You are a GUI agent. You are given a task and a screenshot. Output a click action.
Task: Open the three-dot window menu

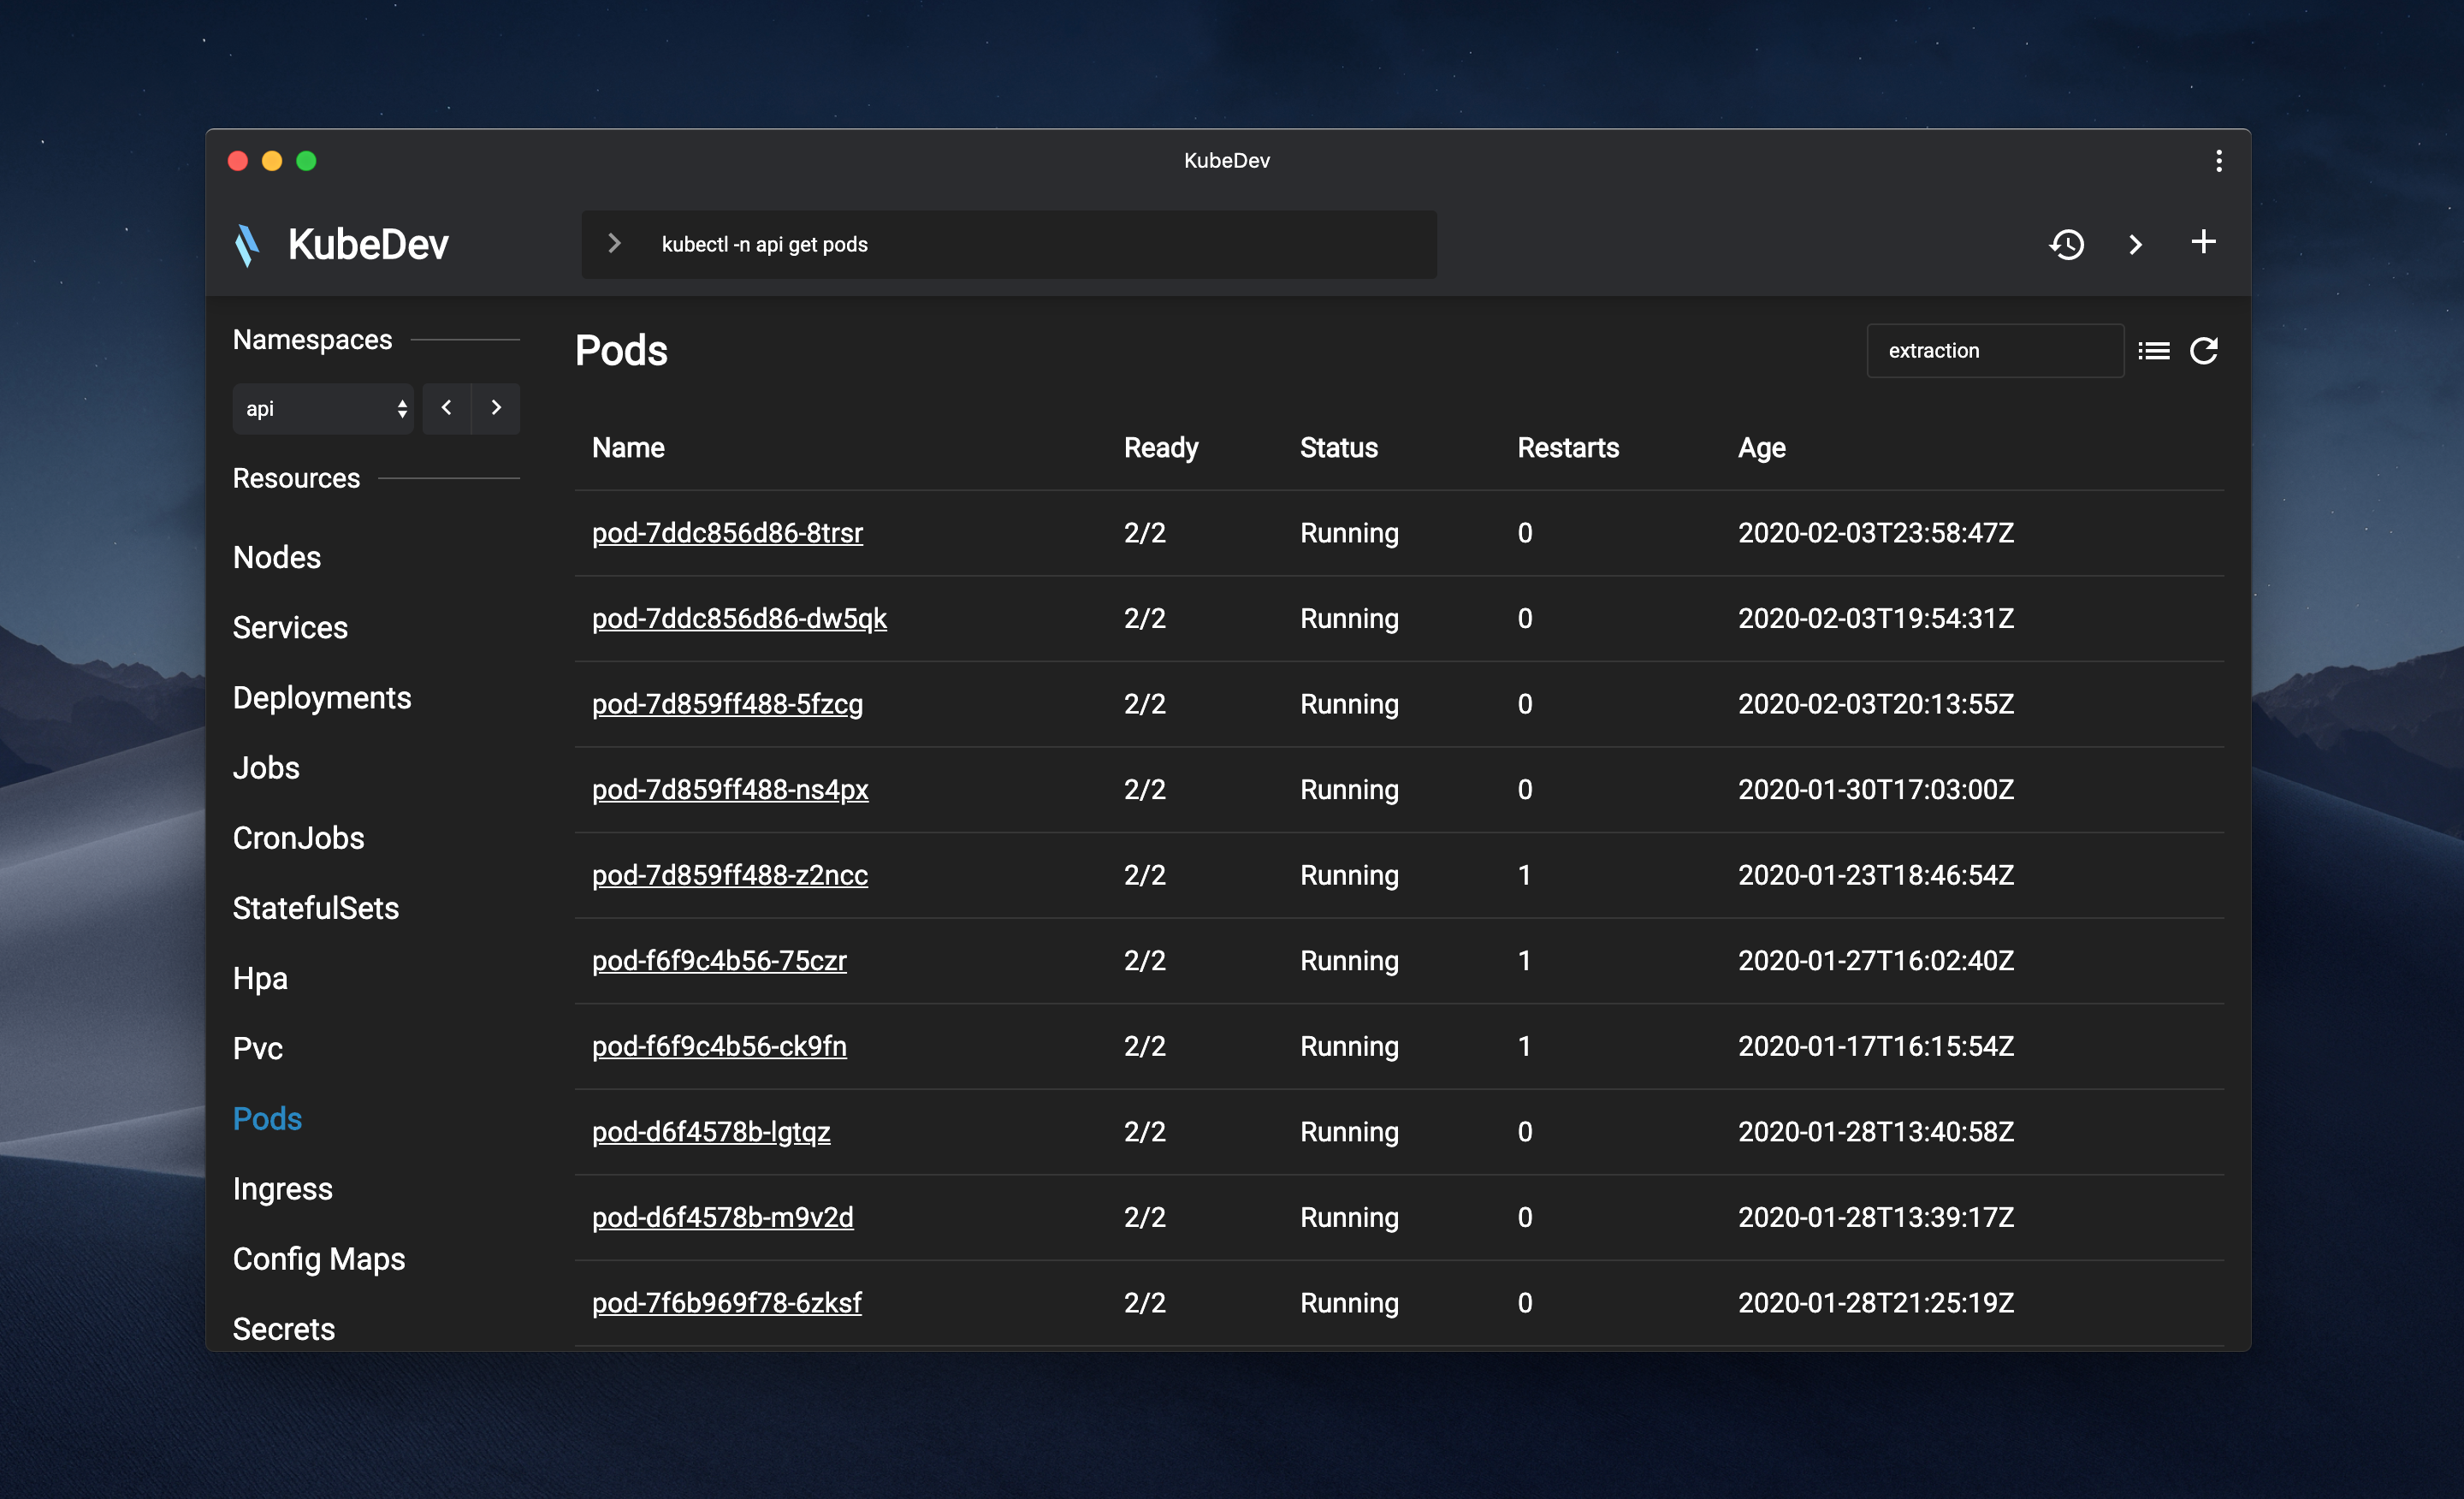(2218, 161)
